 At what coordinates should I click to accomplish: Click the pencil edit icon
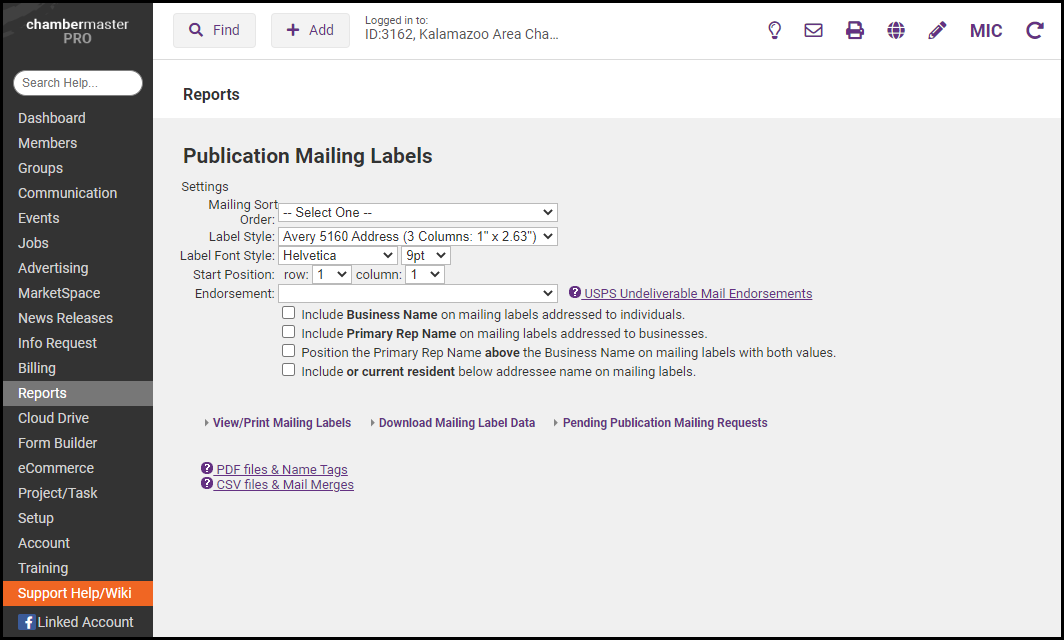(x=937, y=30)
